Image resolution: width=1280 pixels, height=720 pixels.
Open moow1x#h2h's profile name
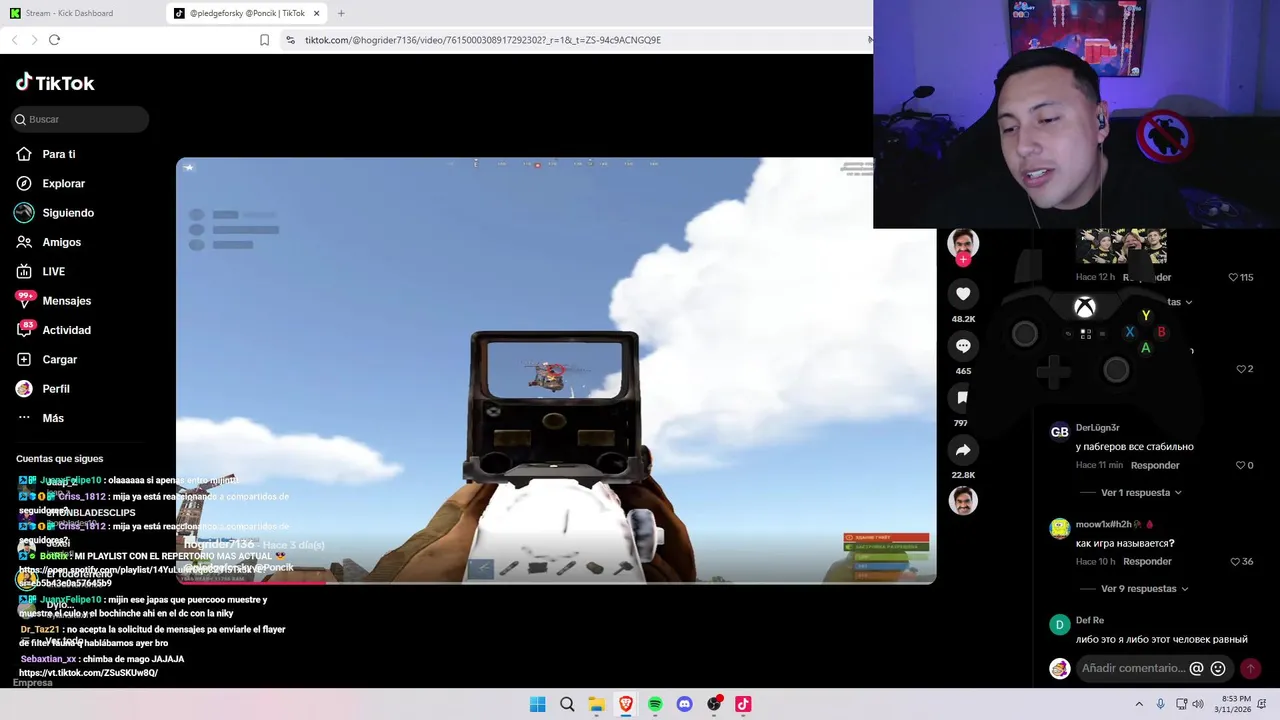click(x=1104, y=524)
